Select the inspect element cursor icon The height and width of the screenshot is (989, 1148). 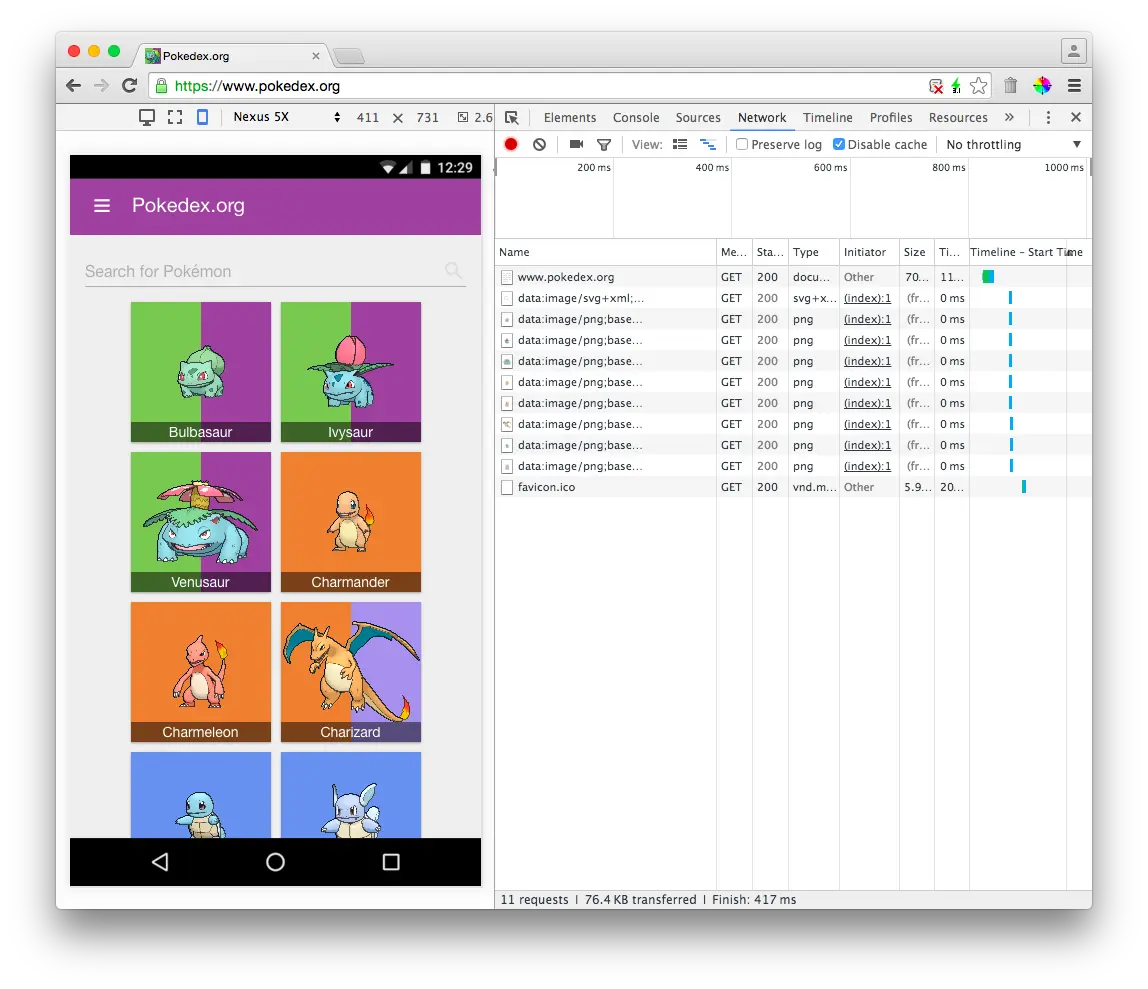pos(511,117)
